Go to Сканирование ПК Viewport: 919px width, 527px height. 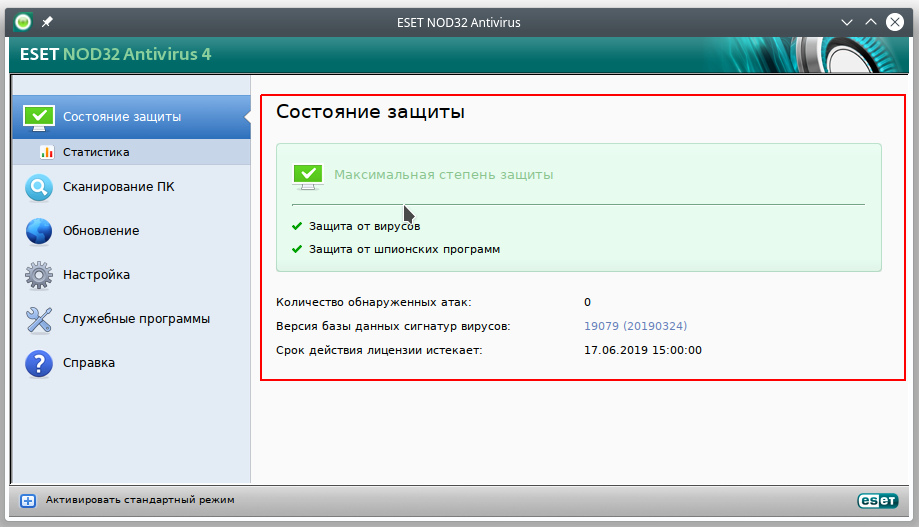[x=118, y=187]
